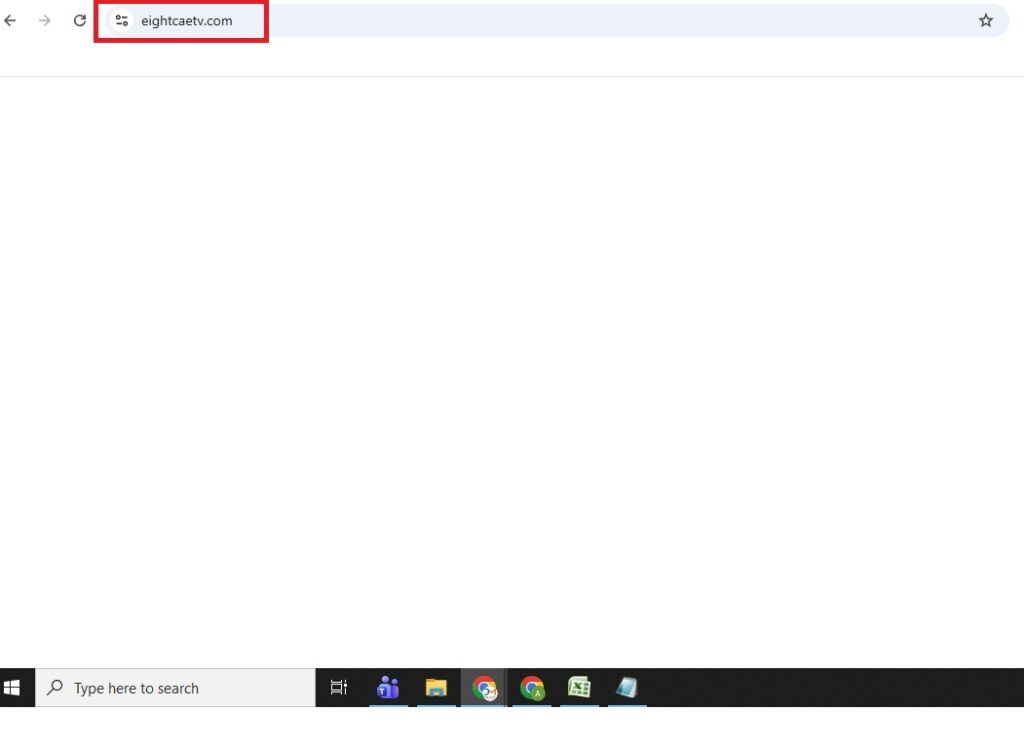This screenshot has height=748, width=1024.
Task: Click empty area of the address bar
Action: coord(600,20)
